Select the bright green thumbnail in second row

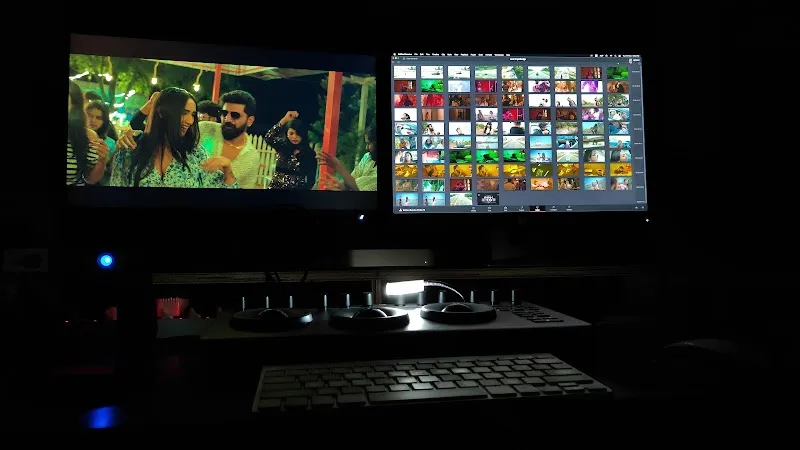(432, 86)
